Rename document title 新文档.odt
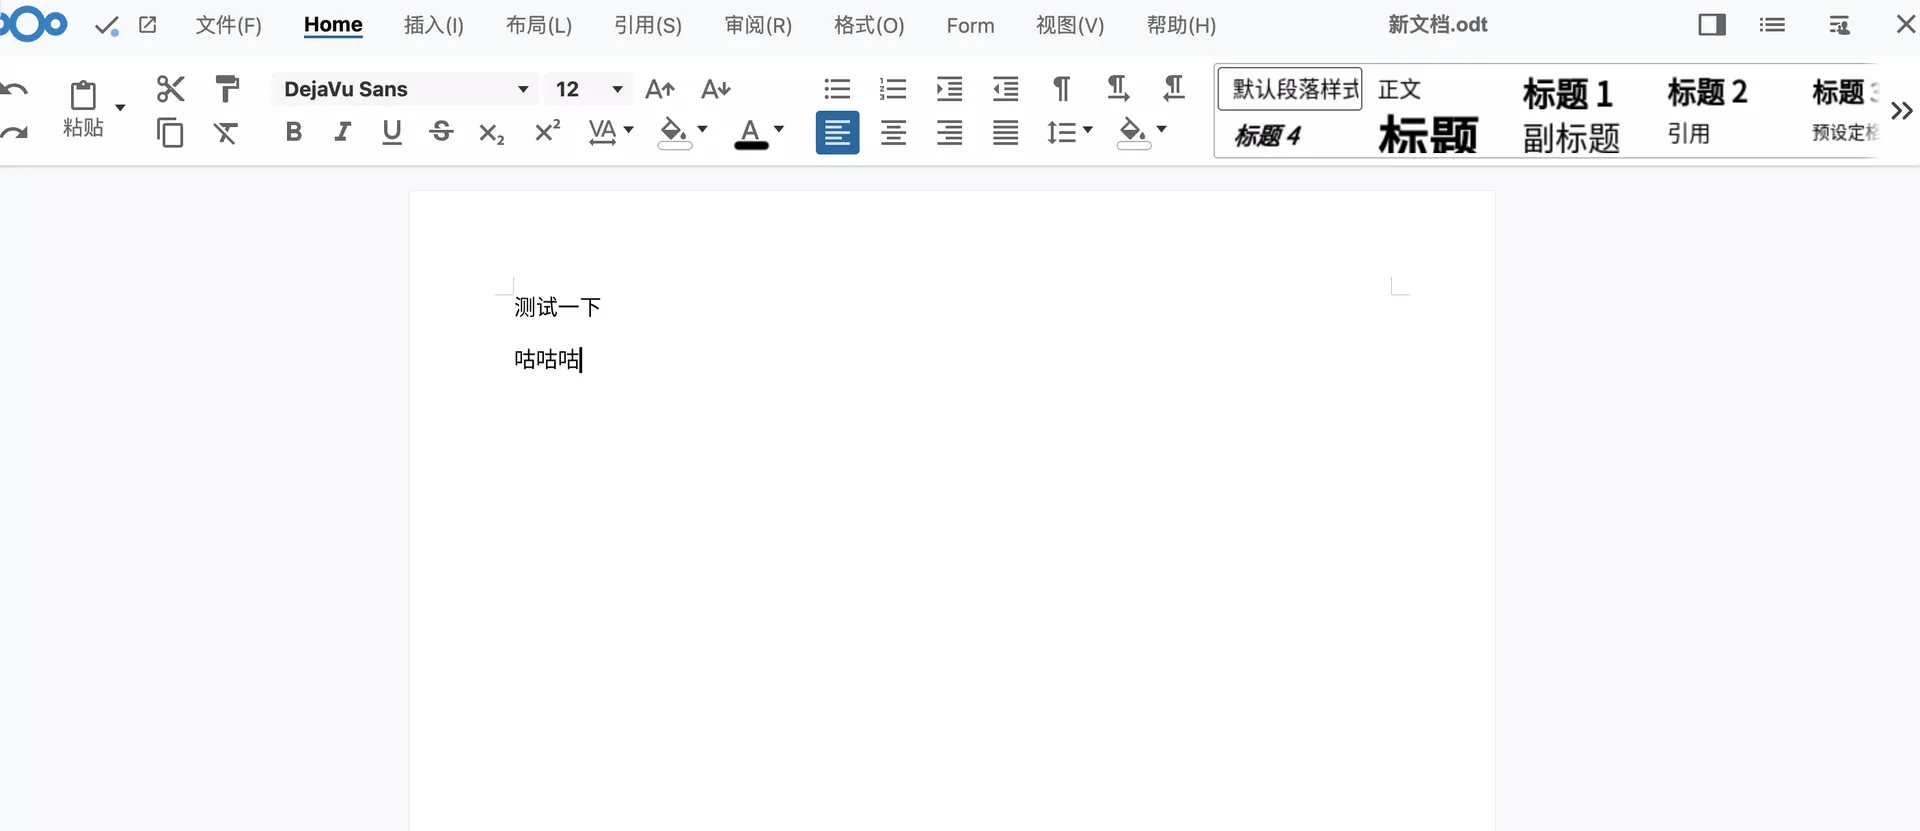 click(1437, 25)
